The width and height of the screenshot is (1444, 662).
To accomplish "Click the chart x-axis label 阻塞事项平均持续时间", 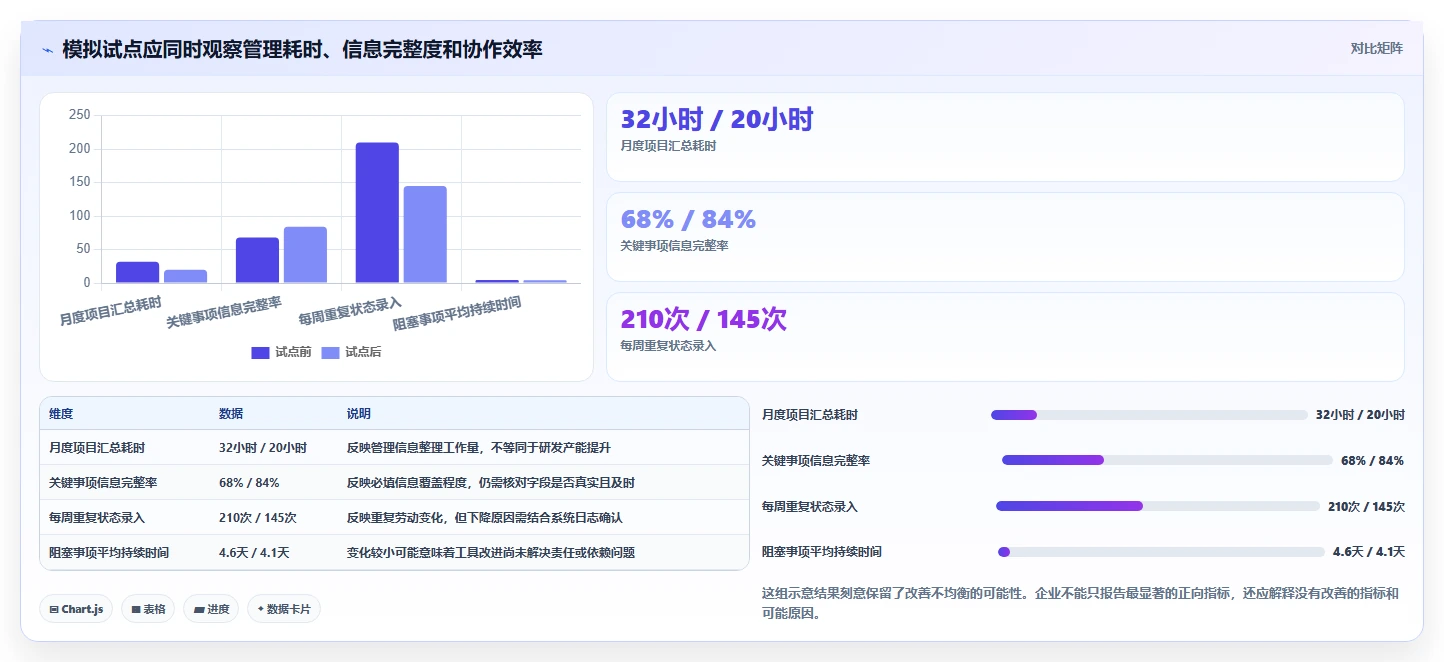I will click(x=457, y=313).
